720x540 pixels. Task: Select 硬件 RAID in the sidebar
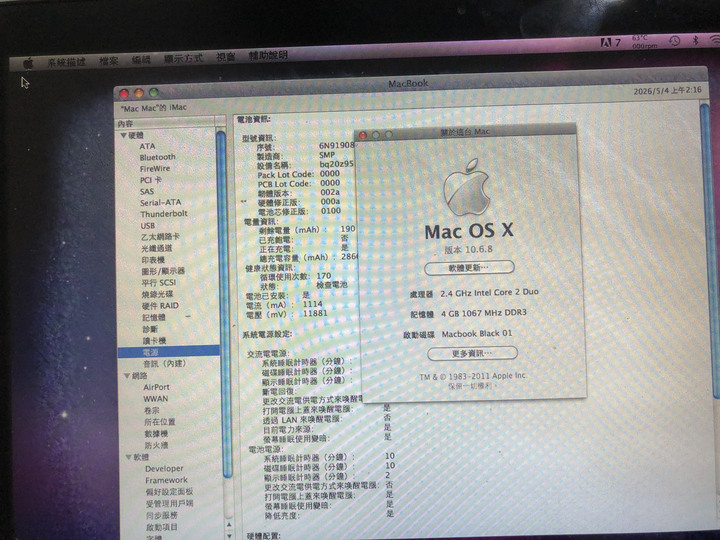pos(160,305)
